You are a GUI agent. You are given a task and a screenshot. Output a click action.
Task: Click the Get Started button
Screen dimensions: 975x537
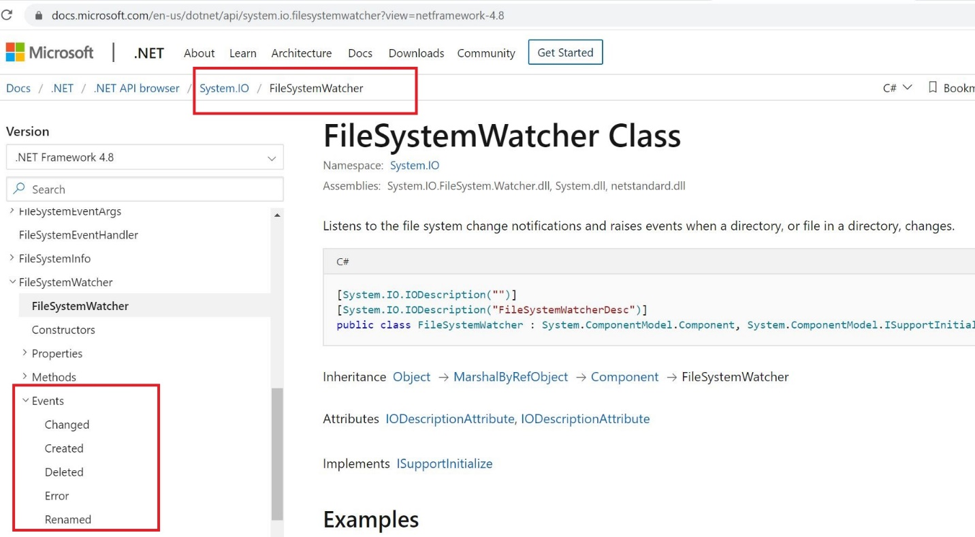[565, 52]
